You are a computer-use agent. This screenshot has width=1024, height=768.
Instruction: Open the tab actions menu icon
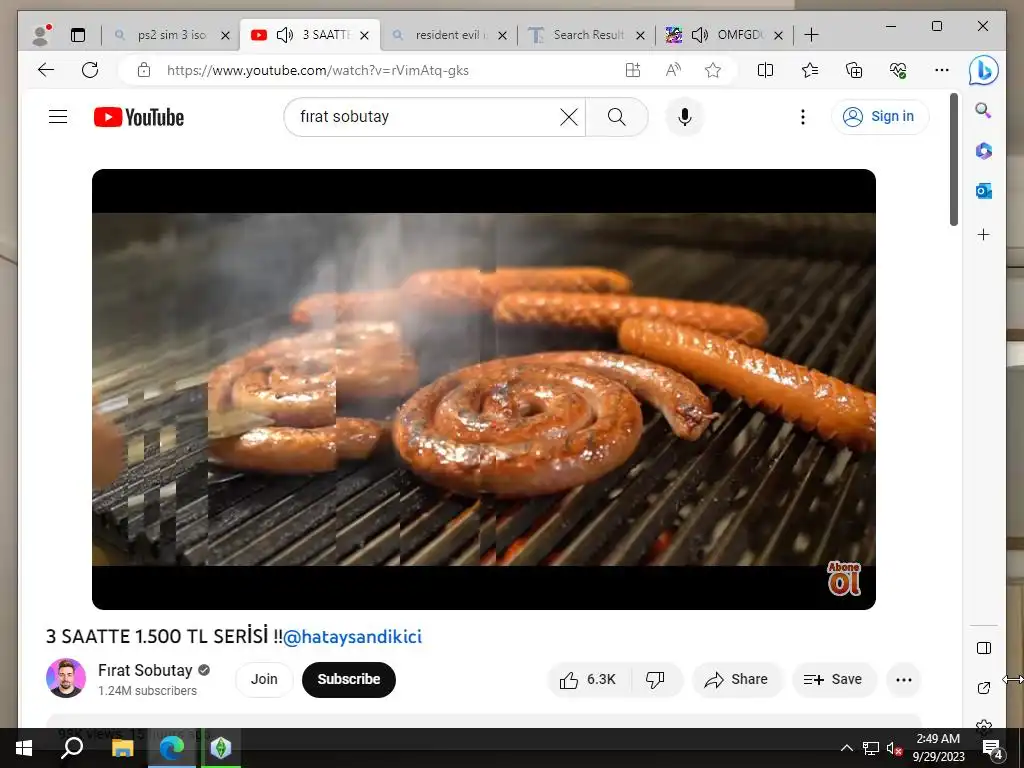click(78, 35)
